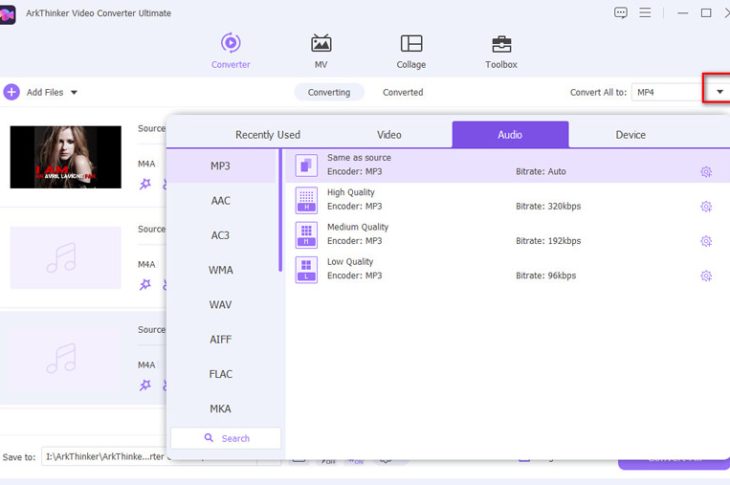730x485 pixels.
Task: Click the format list scrollbar
Action: (280, 210)
